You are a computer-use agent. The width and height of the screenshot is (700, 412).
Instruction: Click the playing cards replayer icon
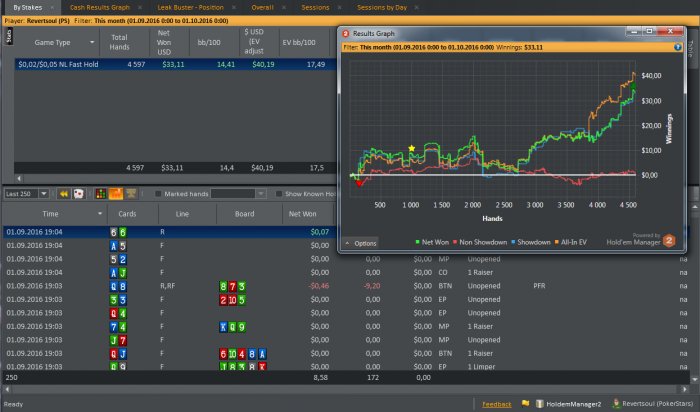click(x=81, y=193)
